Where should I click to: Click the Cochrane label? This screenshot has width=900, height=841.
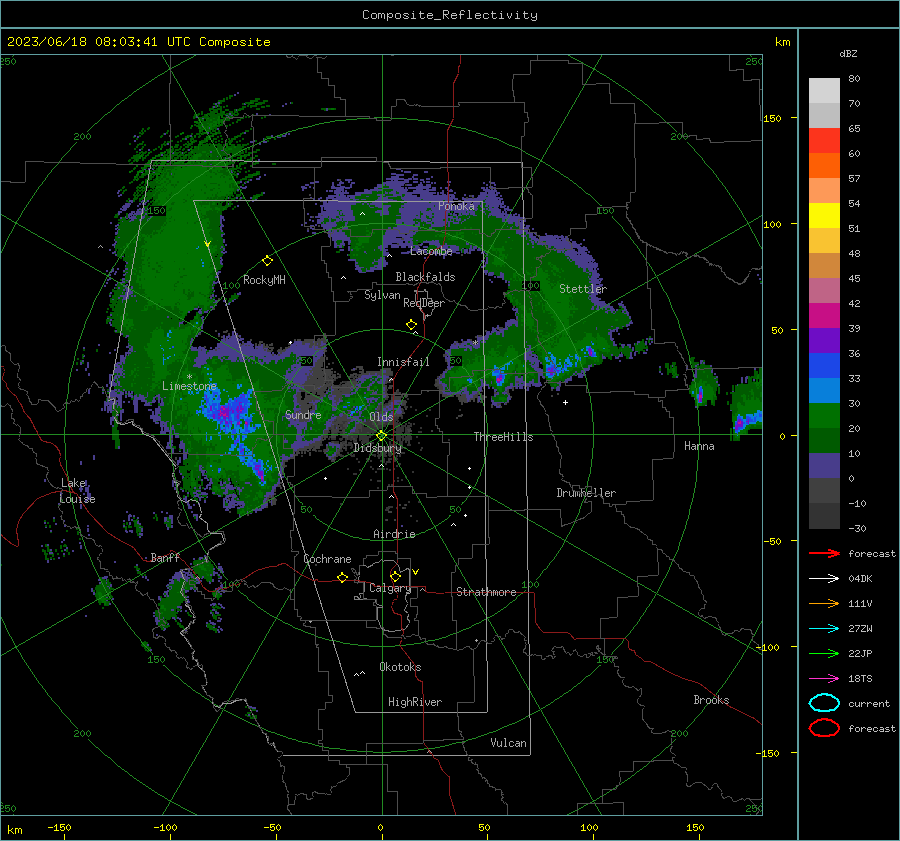click(327, 559)
